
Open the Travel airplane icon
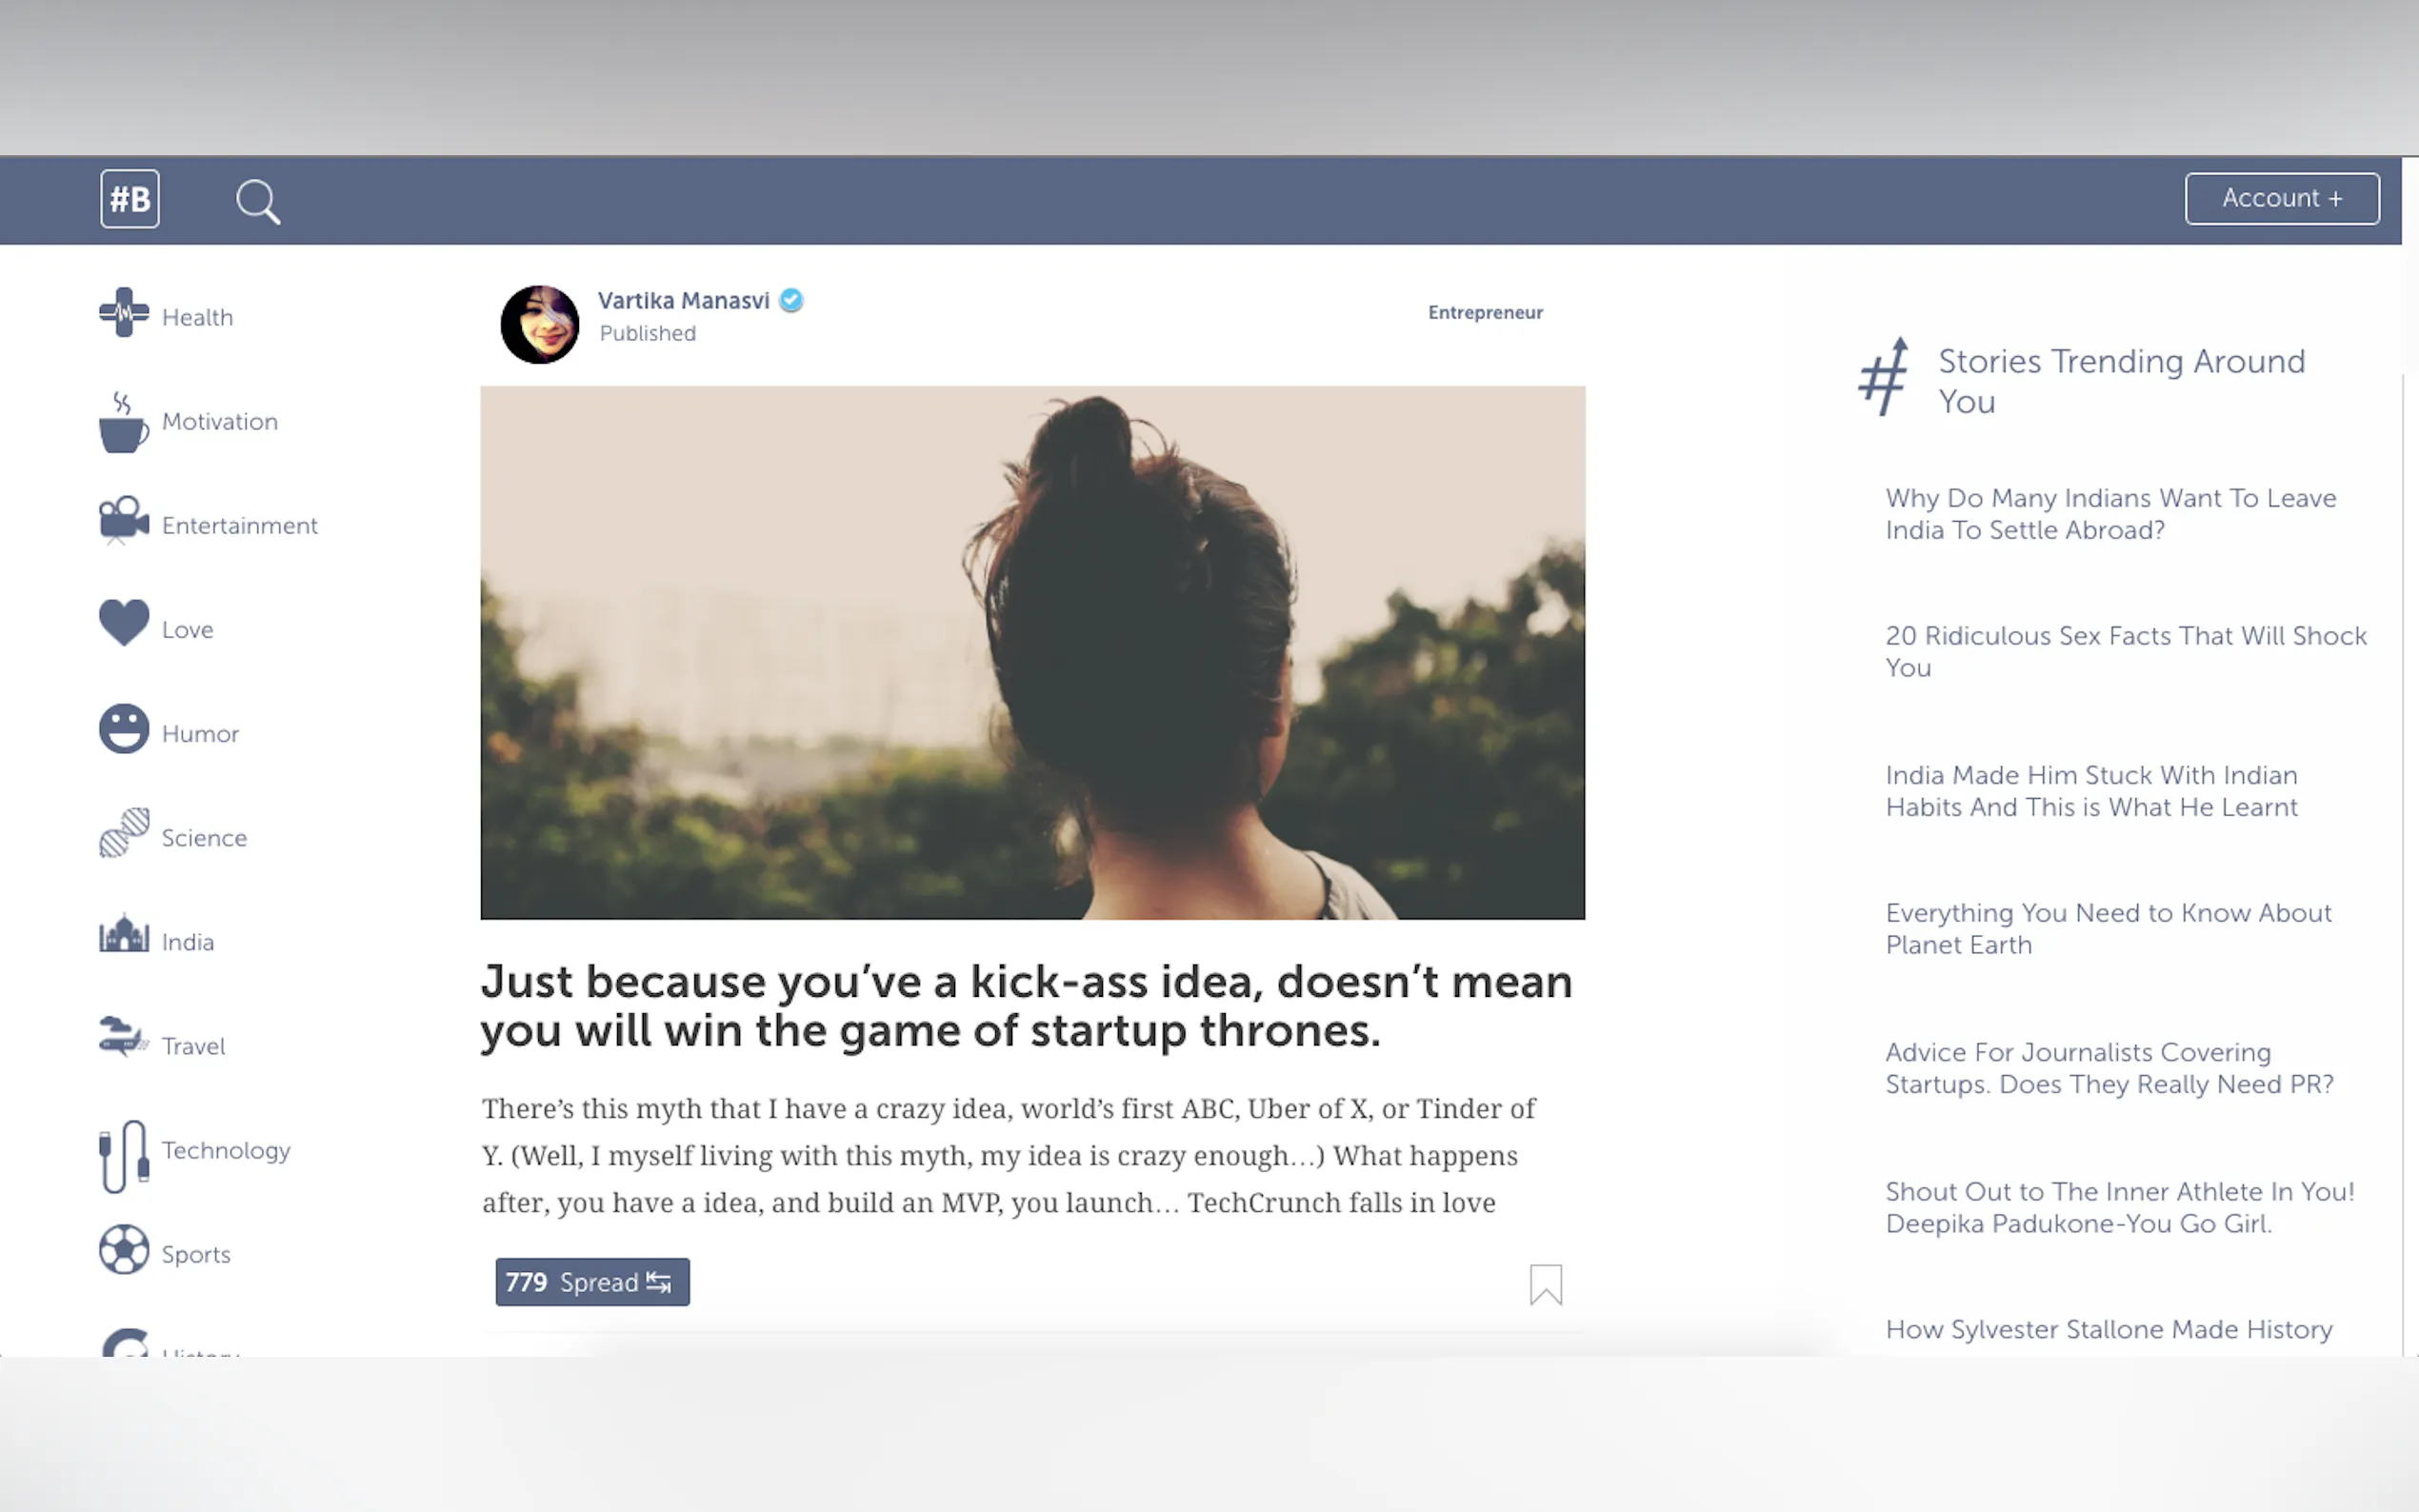pos(123,1037)
